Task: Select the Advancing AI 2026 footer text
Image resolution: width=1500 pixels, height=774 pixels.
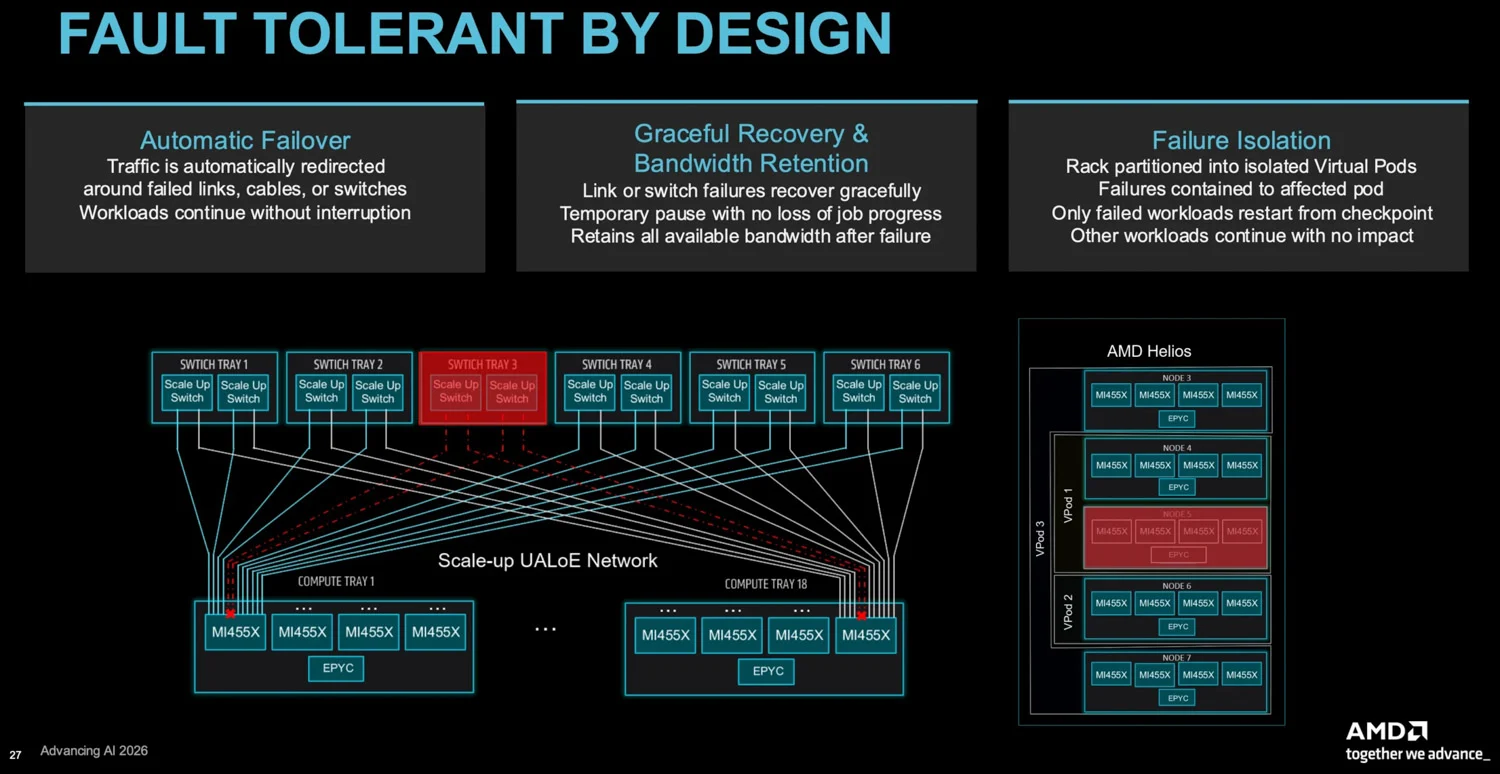Action: (x=94, y=751)
